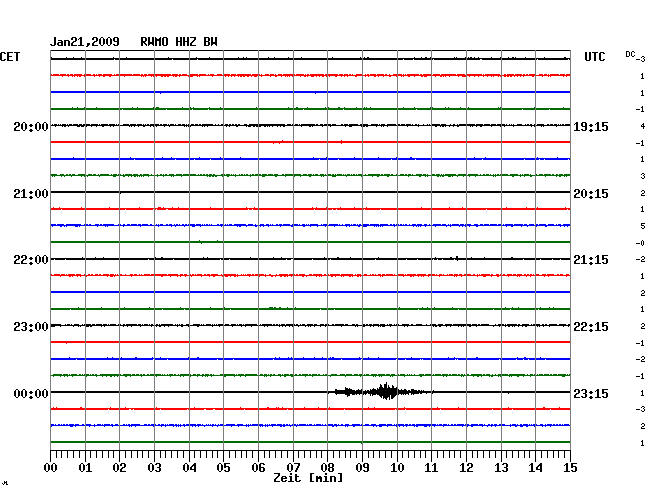Click the "08" minute tick label
The height and width of the screenshot is (494, 650).
pos(327,468)
